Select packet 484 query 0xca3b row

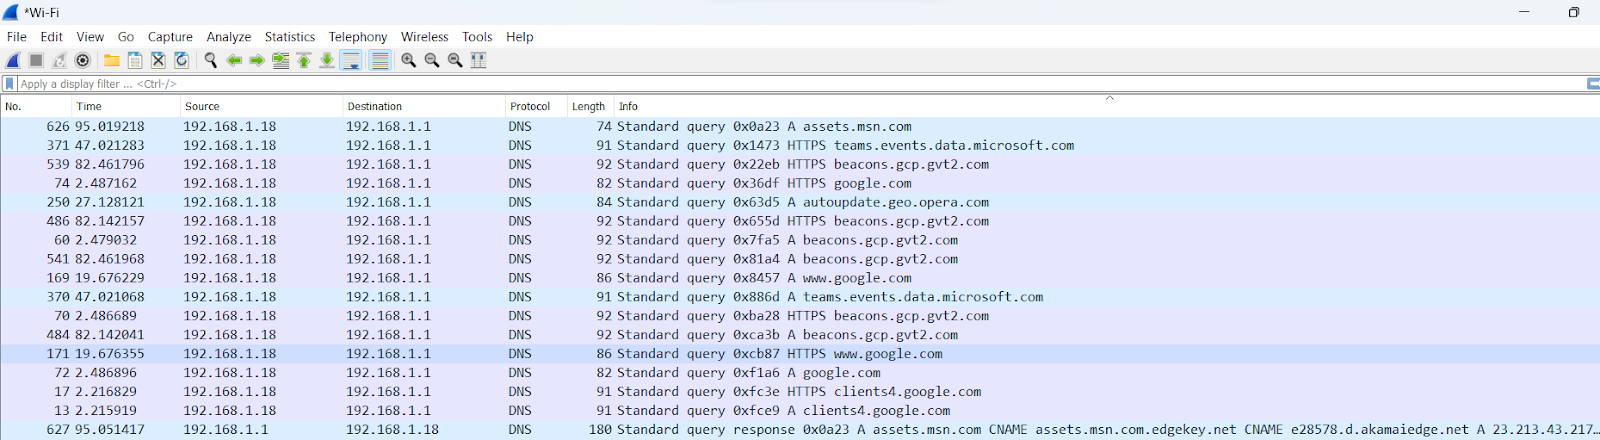coord(800,335)
